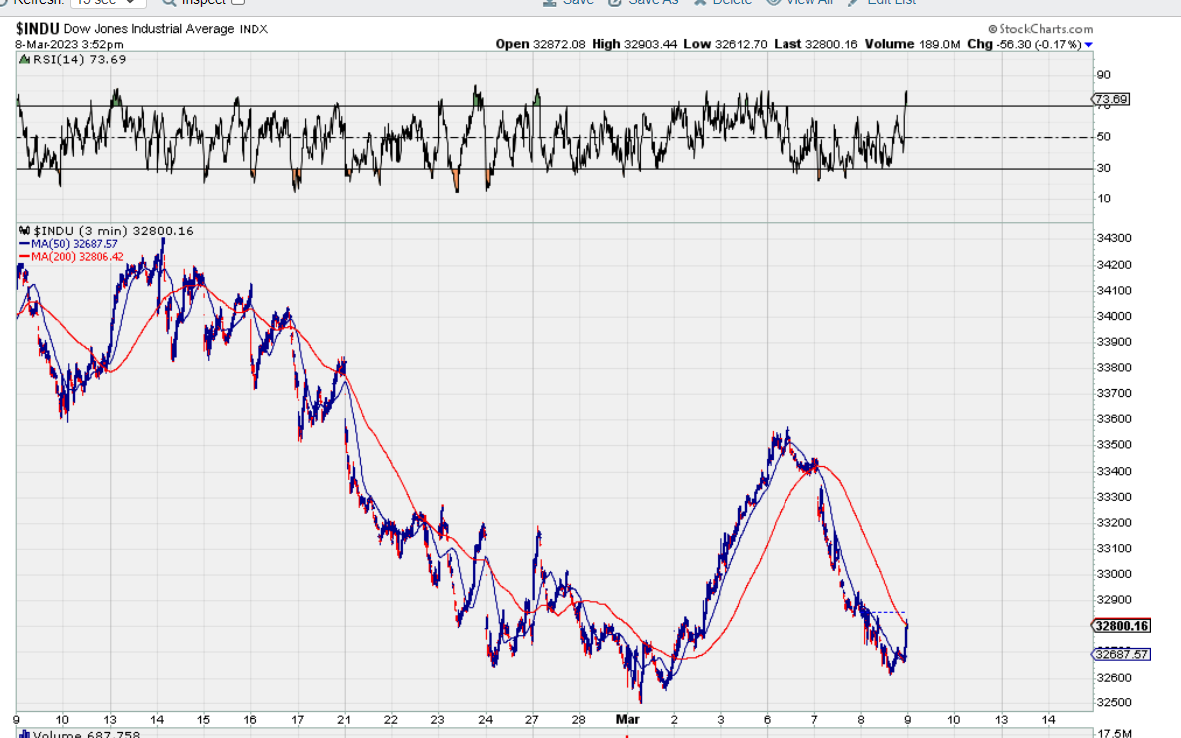
Task: Click the View All eye icon
Action: [x=773, y=2]
